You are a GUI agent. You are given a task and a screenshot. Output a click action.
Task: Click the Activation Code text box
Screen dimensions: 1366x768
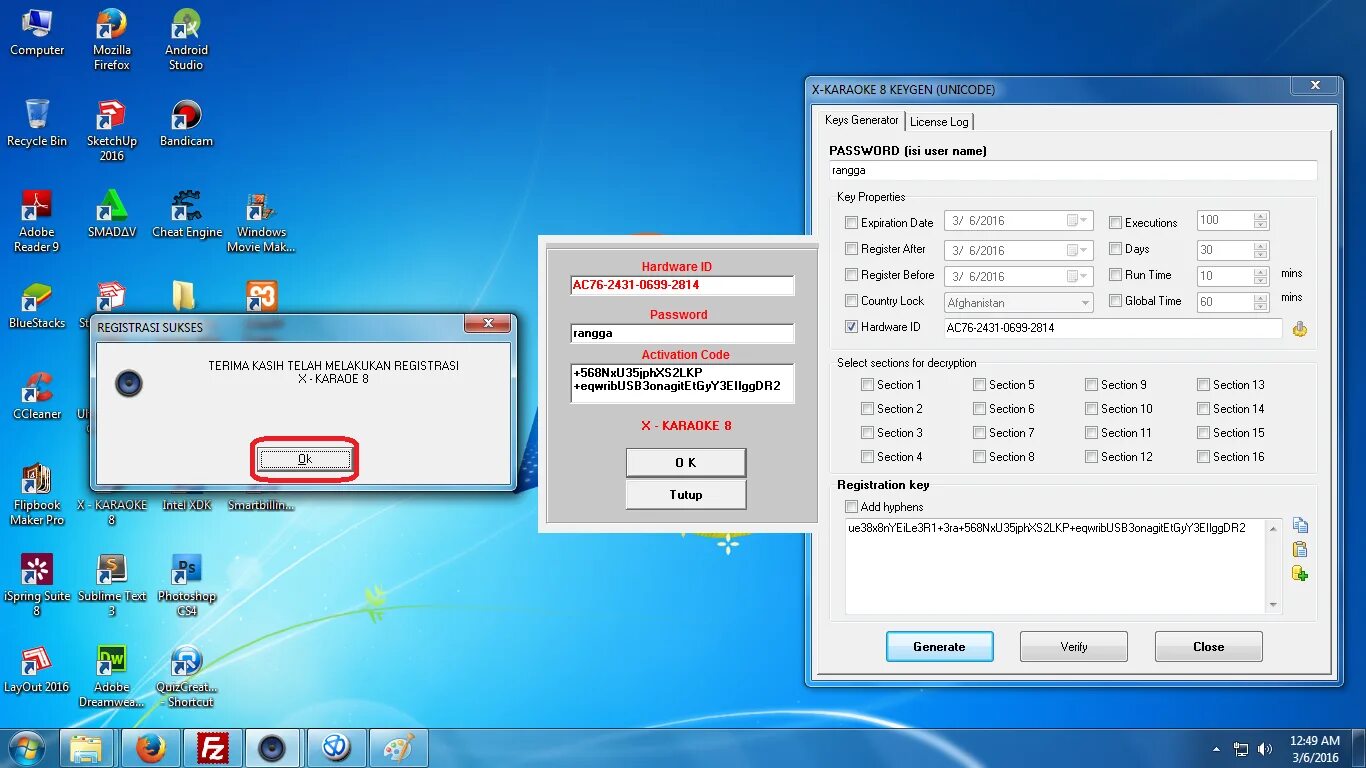point(682,384)
